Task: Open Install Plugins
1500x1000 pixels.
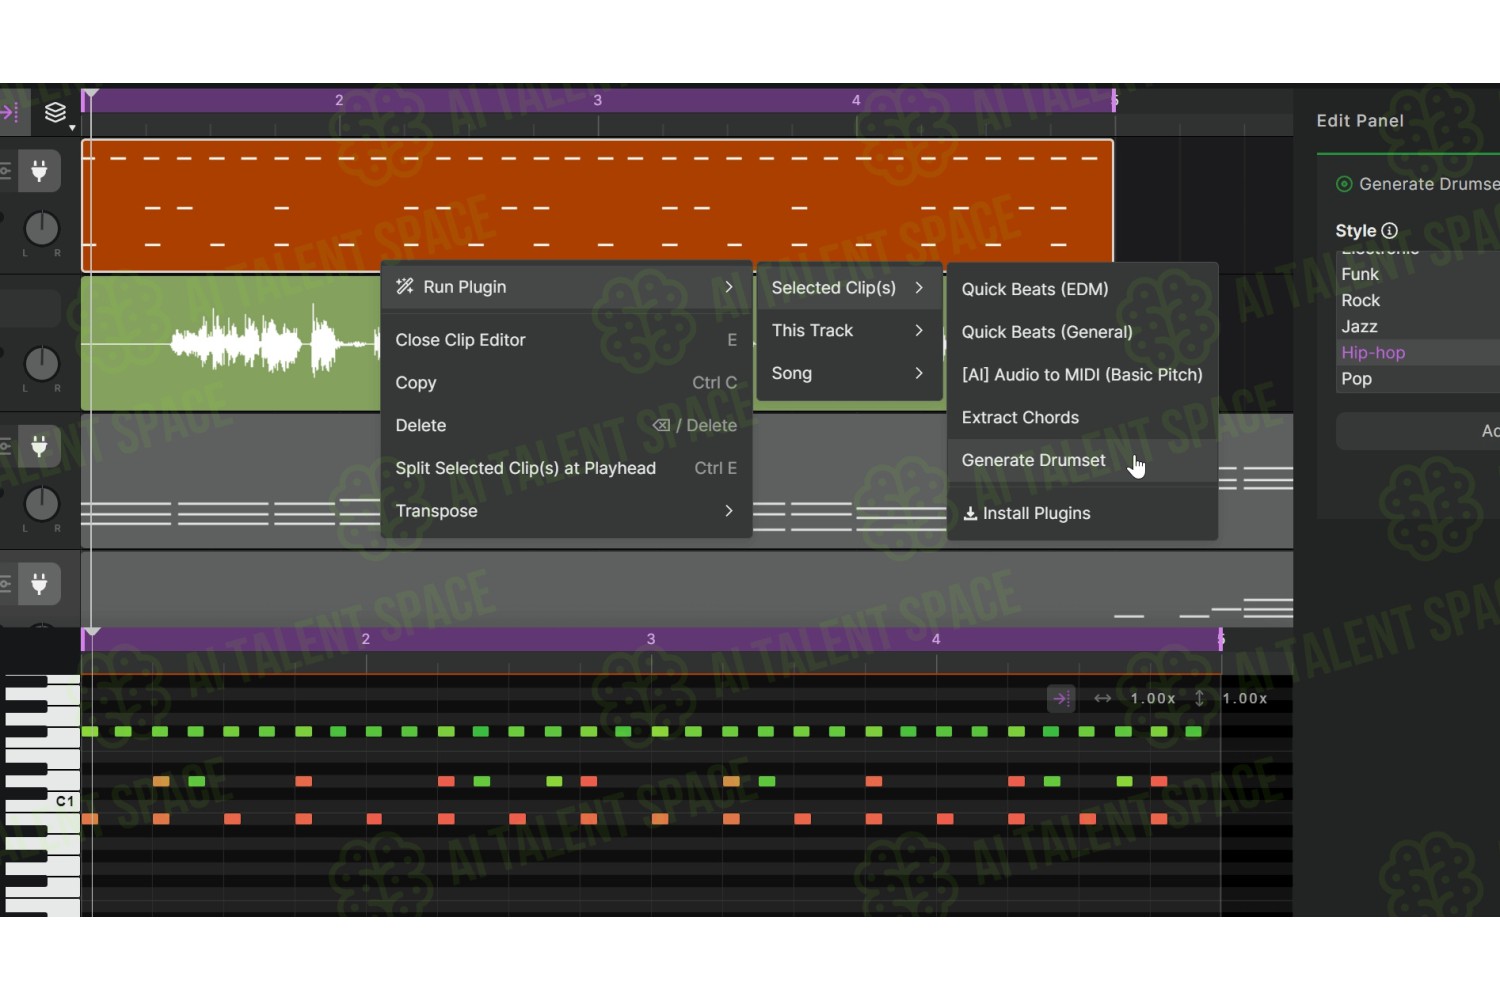Action: coord(1082,513)
